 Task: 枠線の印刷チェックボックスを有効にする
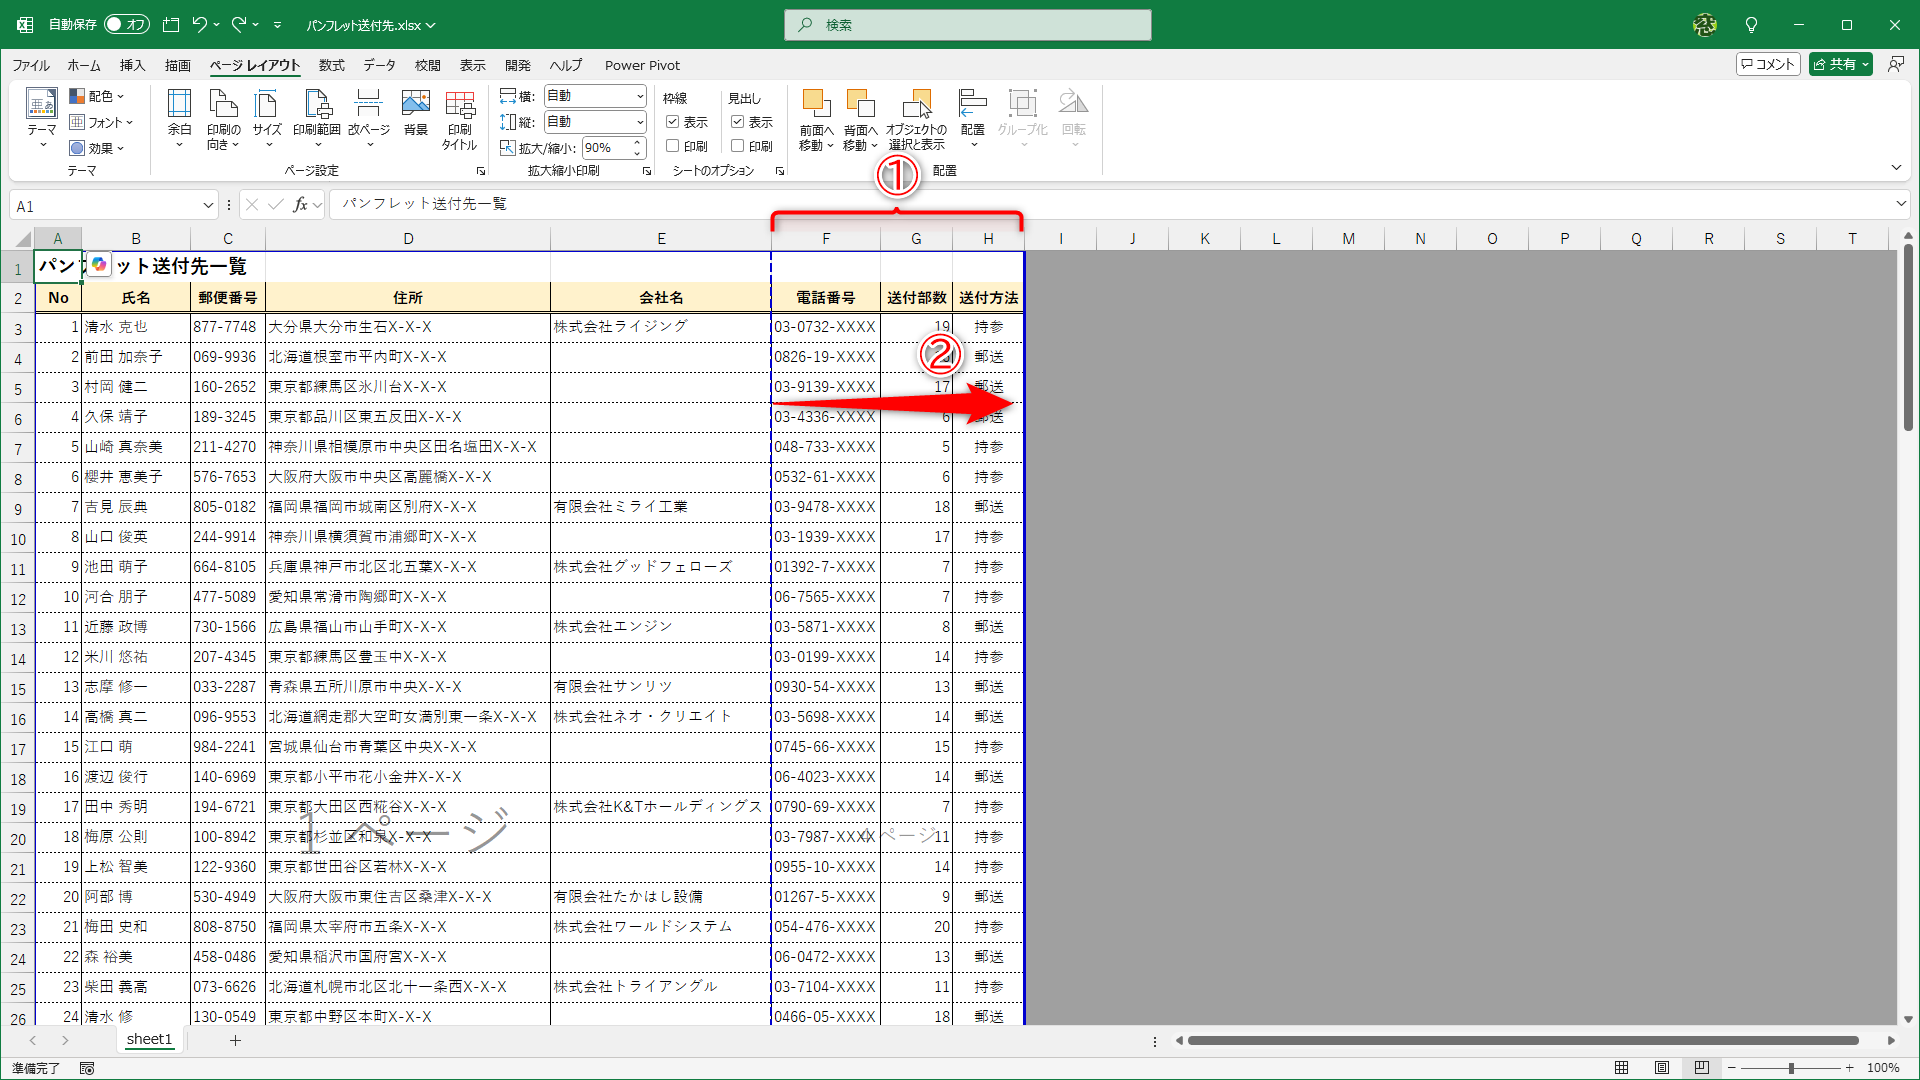[673, 146]
